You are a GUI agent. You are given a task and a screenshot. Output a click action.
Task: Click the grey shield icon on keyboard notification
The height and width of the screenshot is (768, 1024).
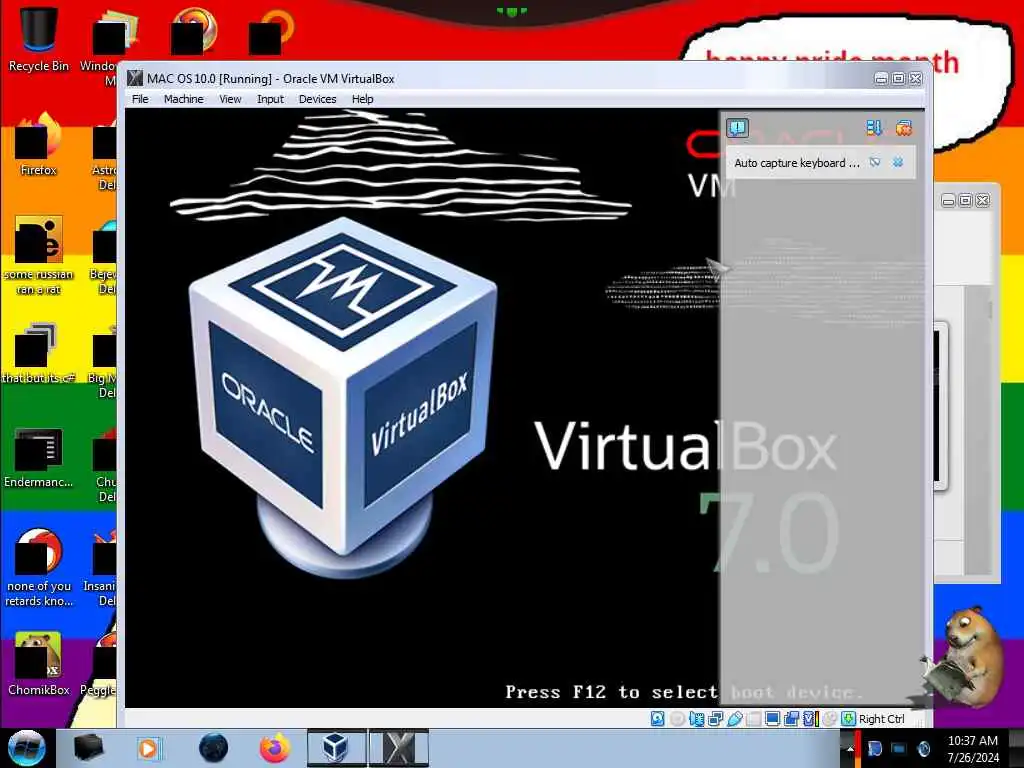pos(875,162)
